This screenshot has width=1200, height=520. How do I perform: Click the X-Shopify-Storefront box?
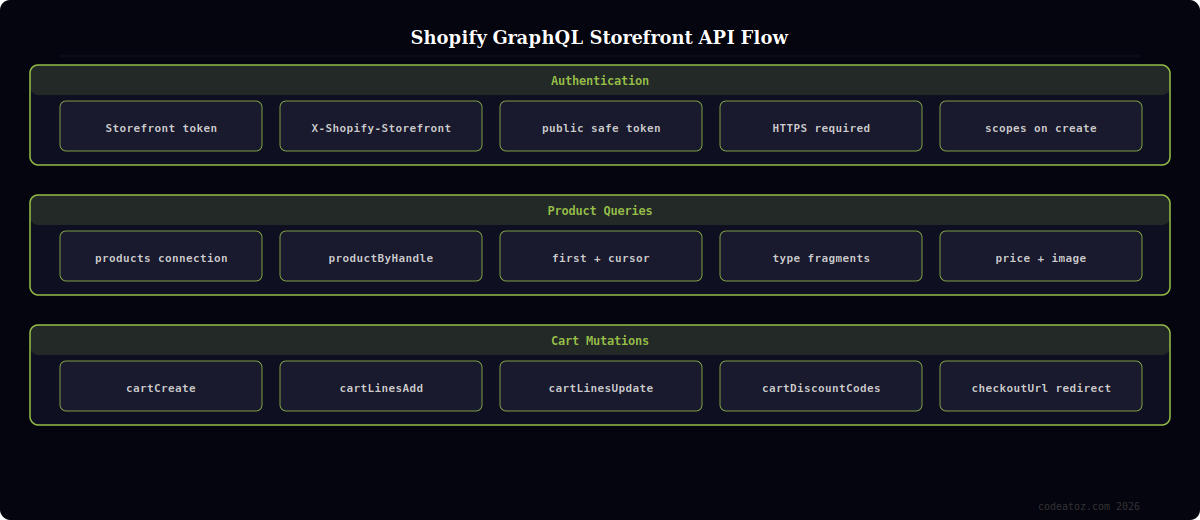point(381,126)
